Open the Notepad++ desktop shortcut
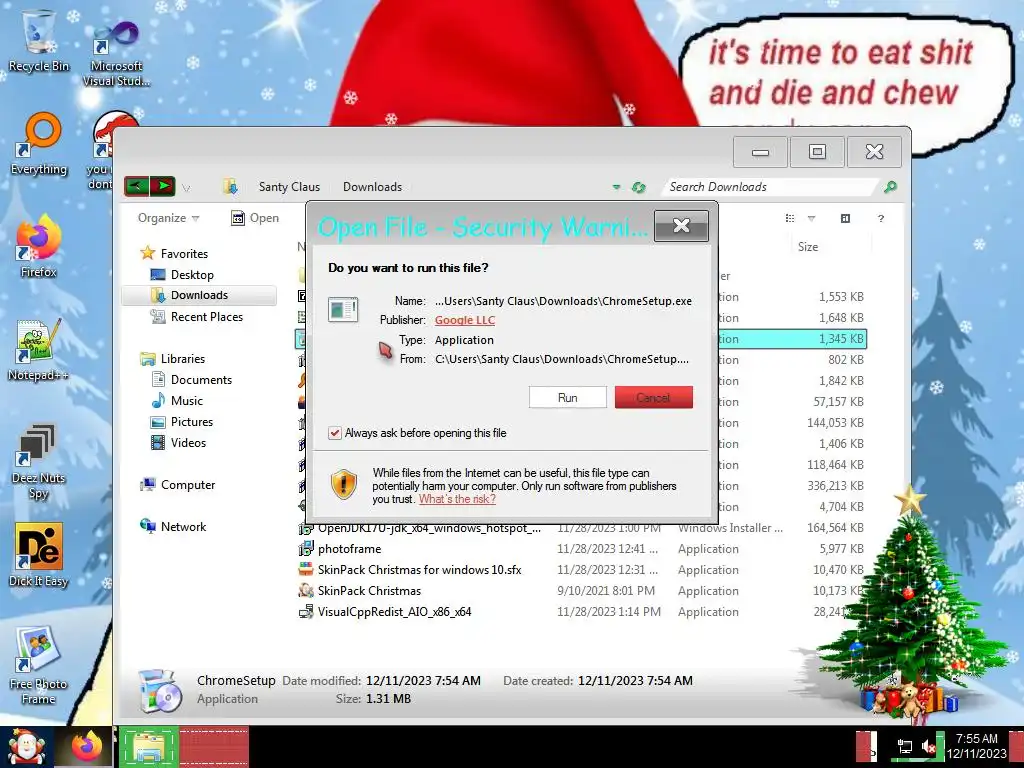 point(39,350)
